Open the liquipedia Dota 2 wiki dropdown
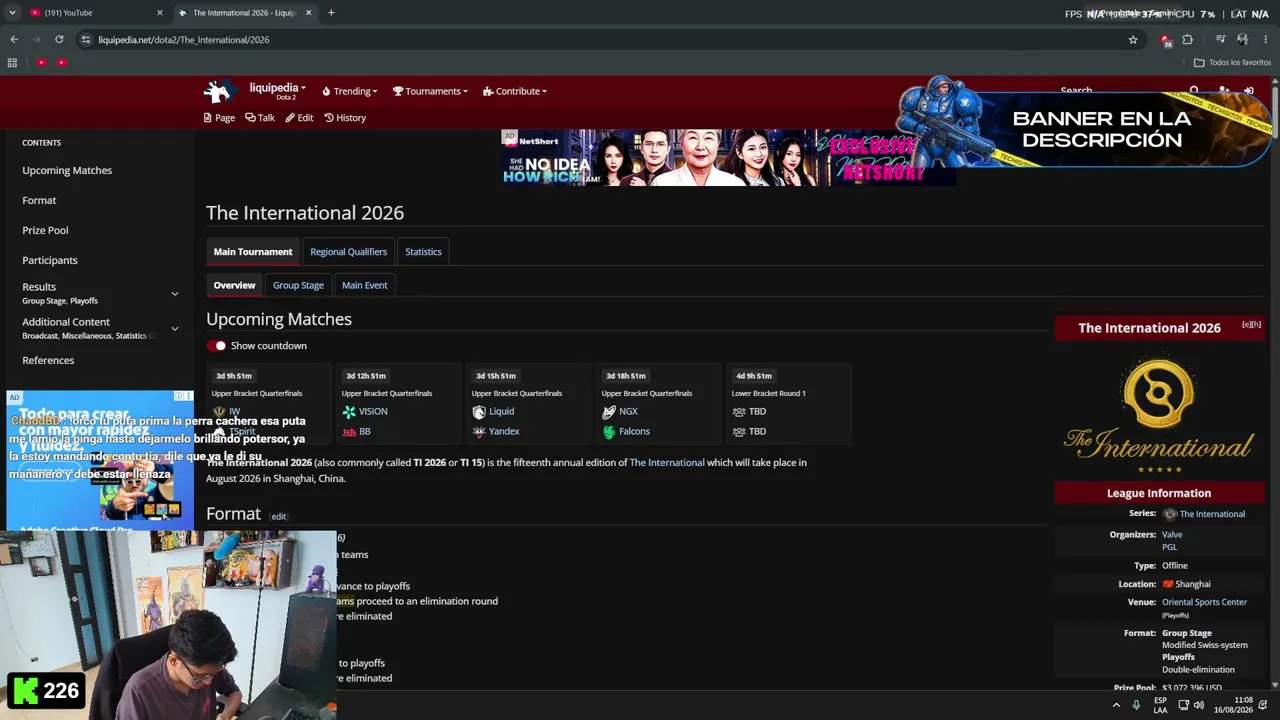The image size is (1280, 720). 277,91
